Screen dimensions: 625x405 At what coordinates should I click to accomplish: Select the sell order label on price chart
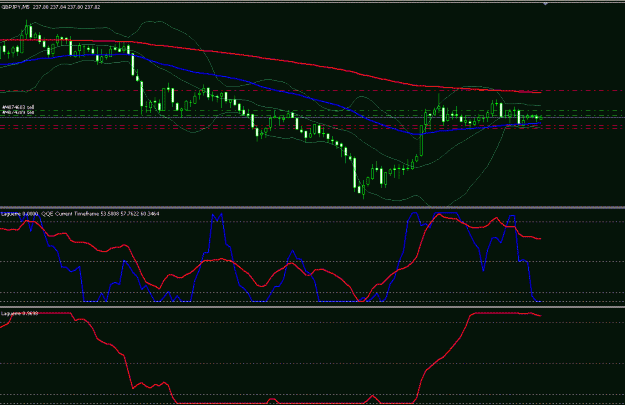click(x=18, y=107)
